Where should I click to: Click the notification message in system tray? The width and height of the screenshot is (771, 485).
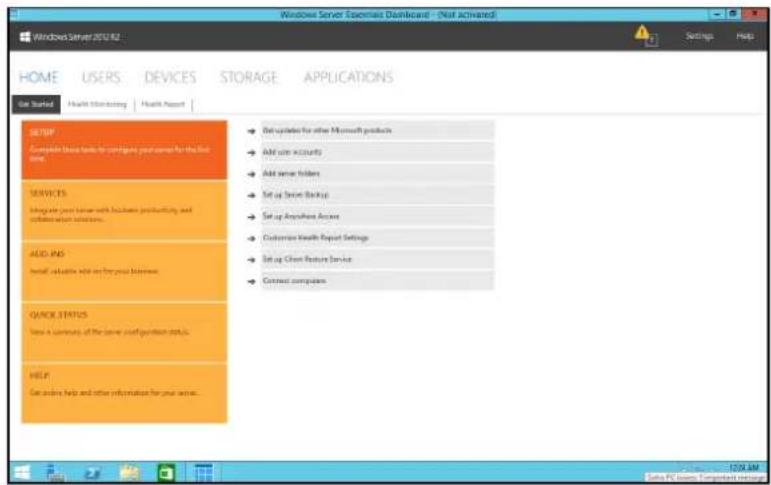[704, 478]
